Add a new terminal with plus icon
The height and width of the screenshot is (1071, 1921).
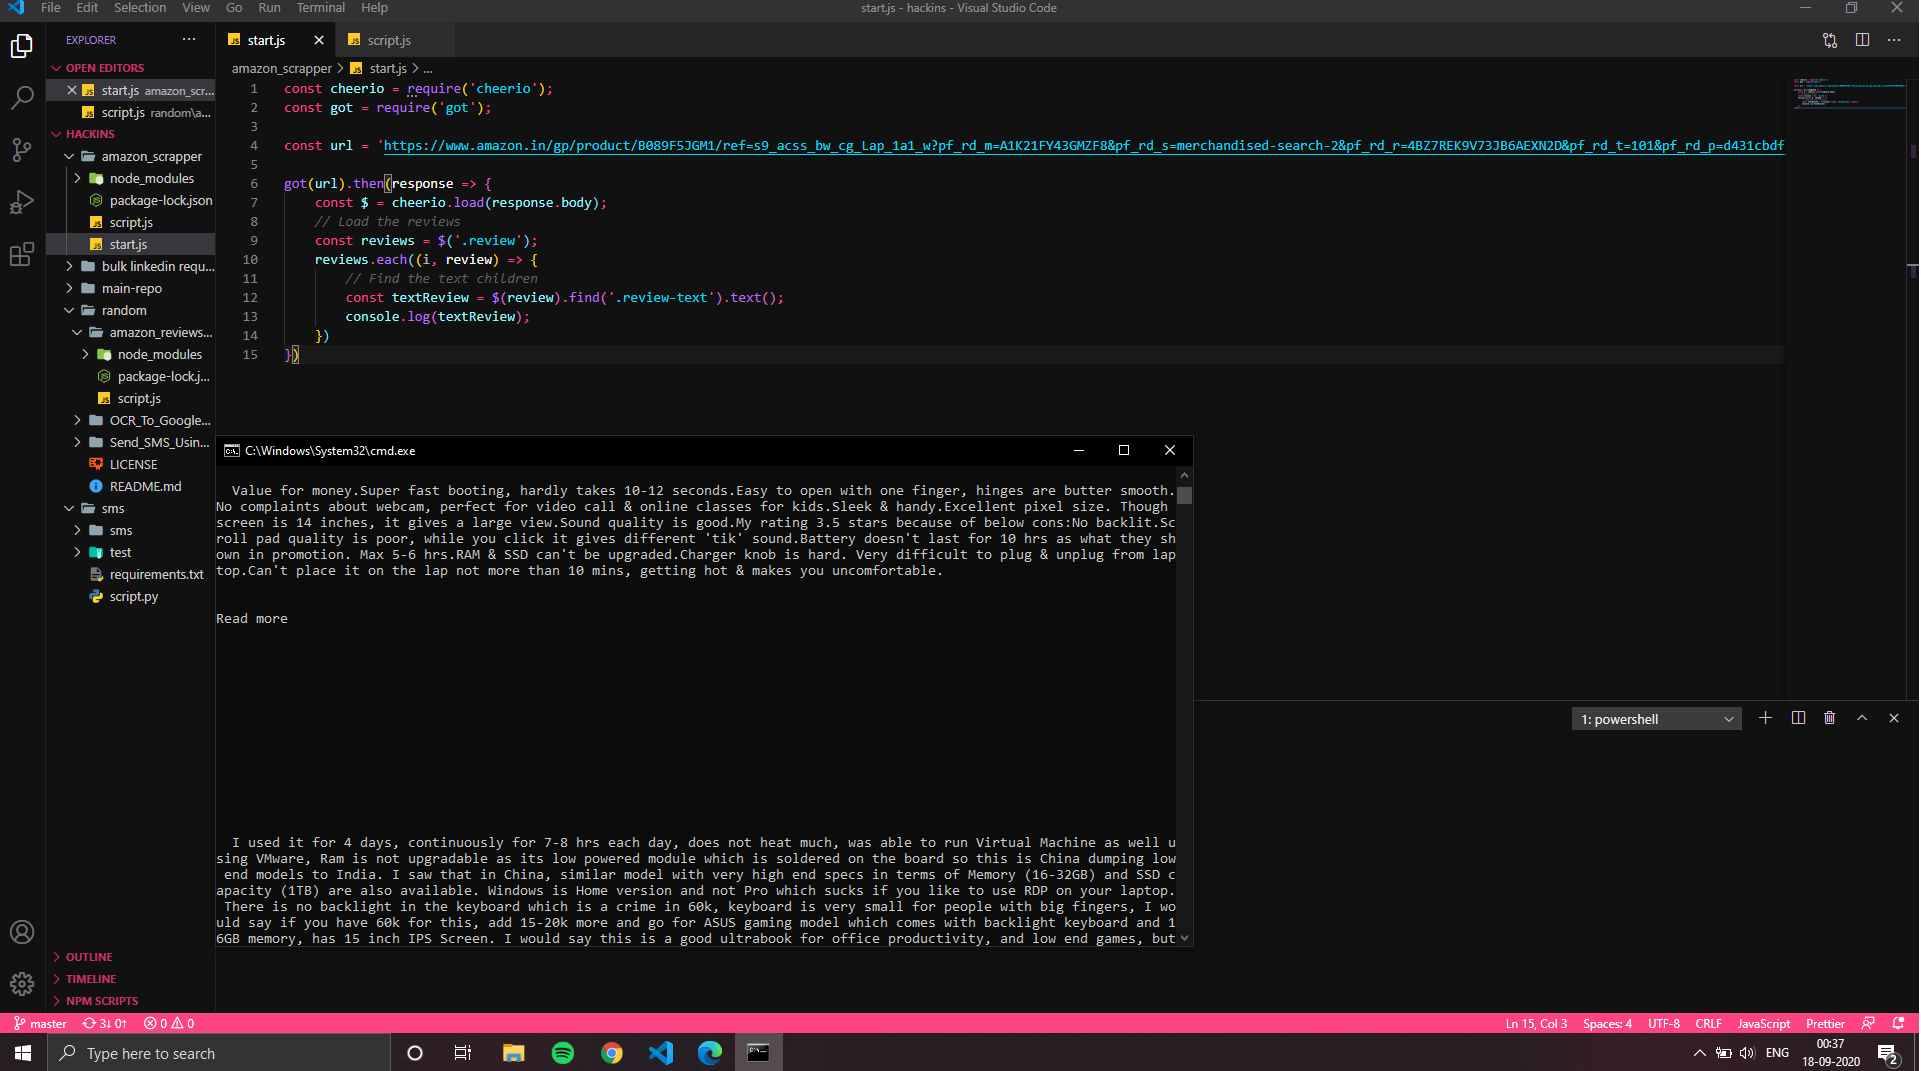[x=1766, y=718]
